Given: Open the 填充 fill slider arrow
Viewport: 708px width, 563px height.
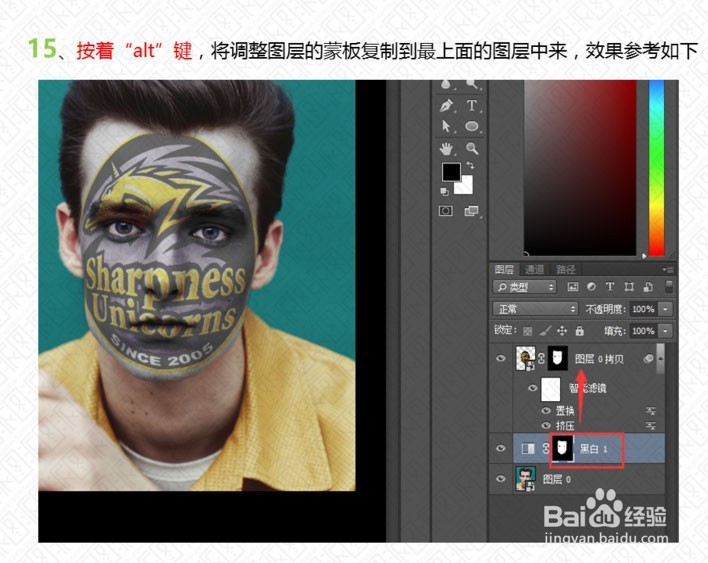Looking at the screenshot, I should (665, 331).
